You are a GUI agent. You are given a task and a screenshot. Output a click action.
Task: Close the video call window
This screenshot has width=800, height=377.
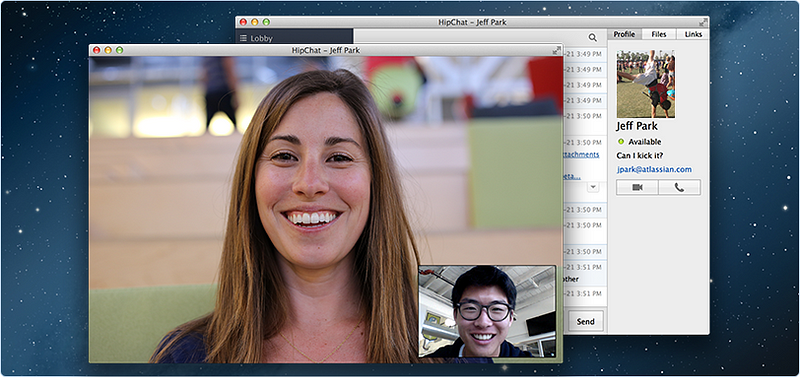click(96, 50)
